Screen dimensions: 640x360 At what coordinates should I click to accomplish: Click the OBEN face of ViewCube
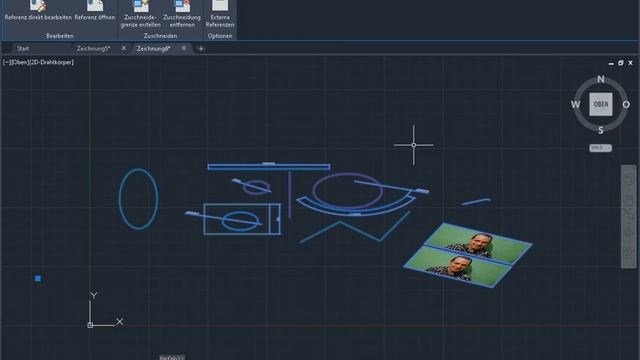pyautogui.click(x=600, y=104)
